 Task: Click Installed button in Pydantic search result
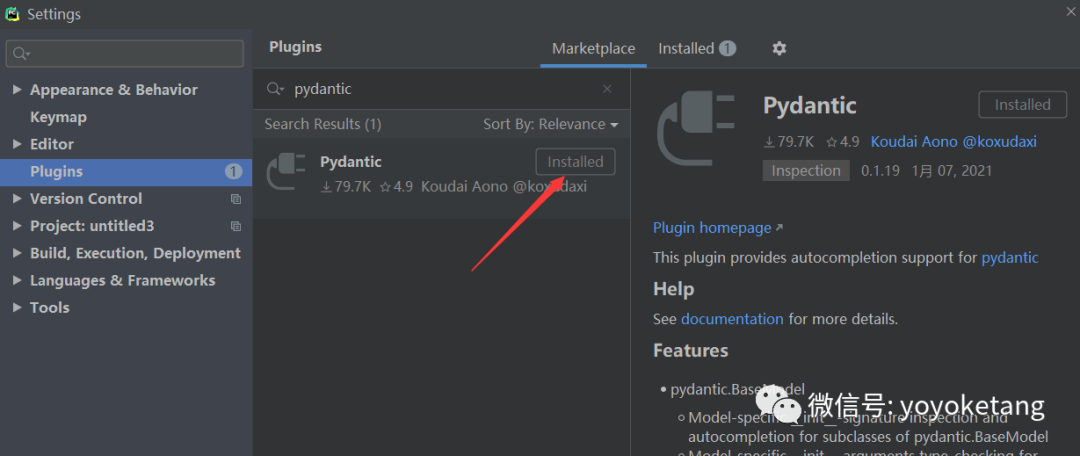[575, 162]
